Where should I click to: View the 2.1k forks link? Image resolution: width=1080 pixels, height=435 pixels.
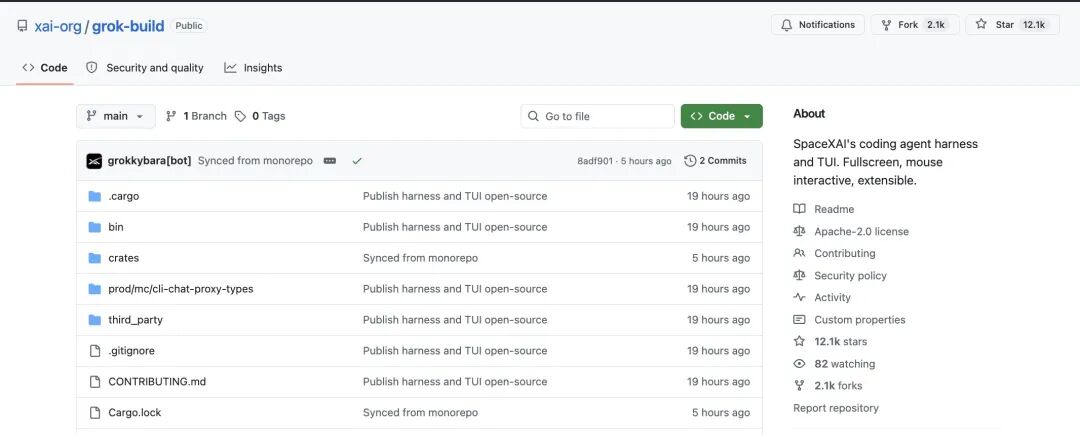pyautogui.click(x=838, y=385)
